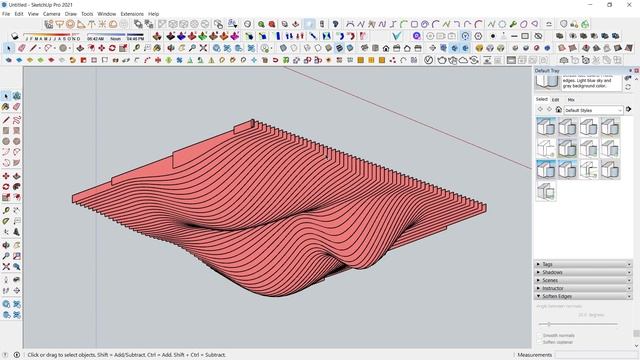Select the Protractor tool in left toolbar
640x360 pixels.
point(6,221)
